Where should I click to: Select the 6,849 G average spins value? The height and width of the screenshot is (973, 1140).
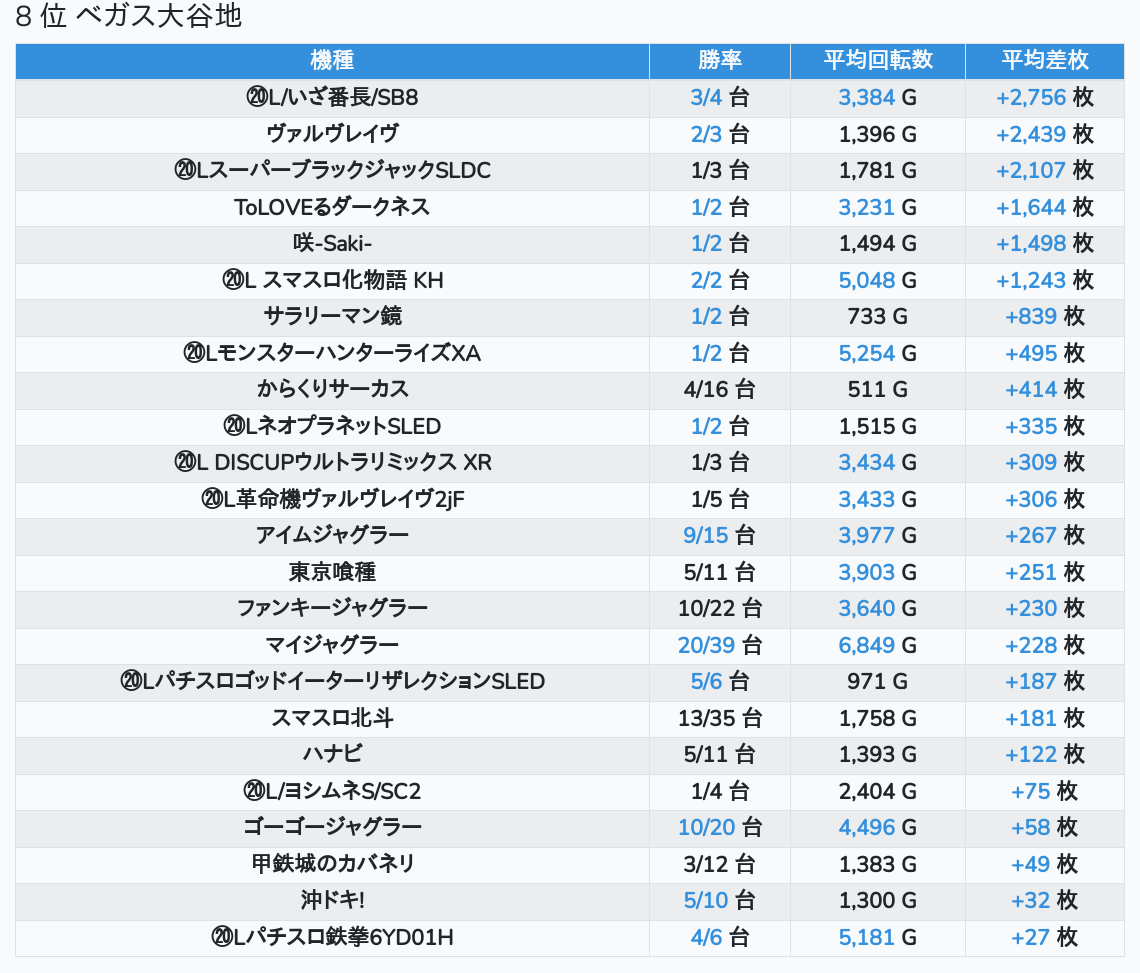tap(877, 645)
